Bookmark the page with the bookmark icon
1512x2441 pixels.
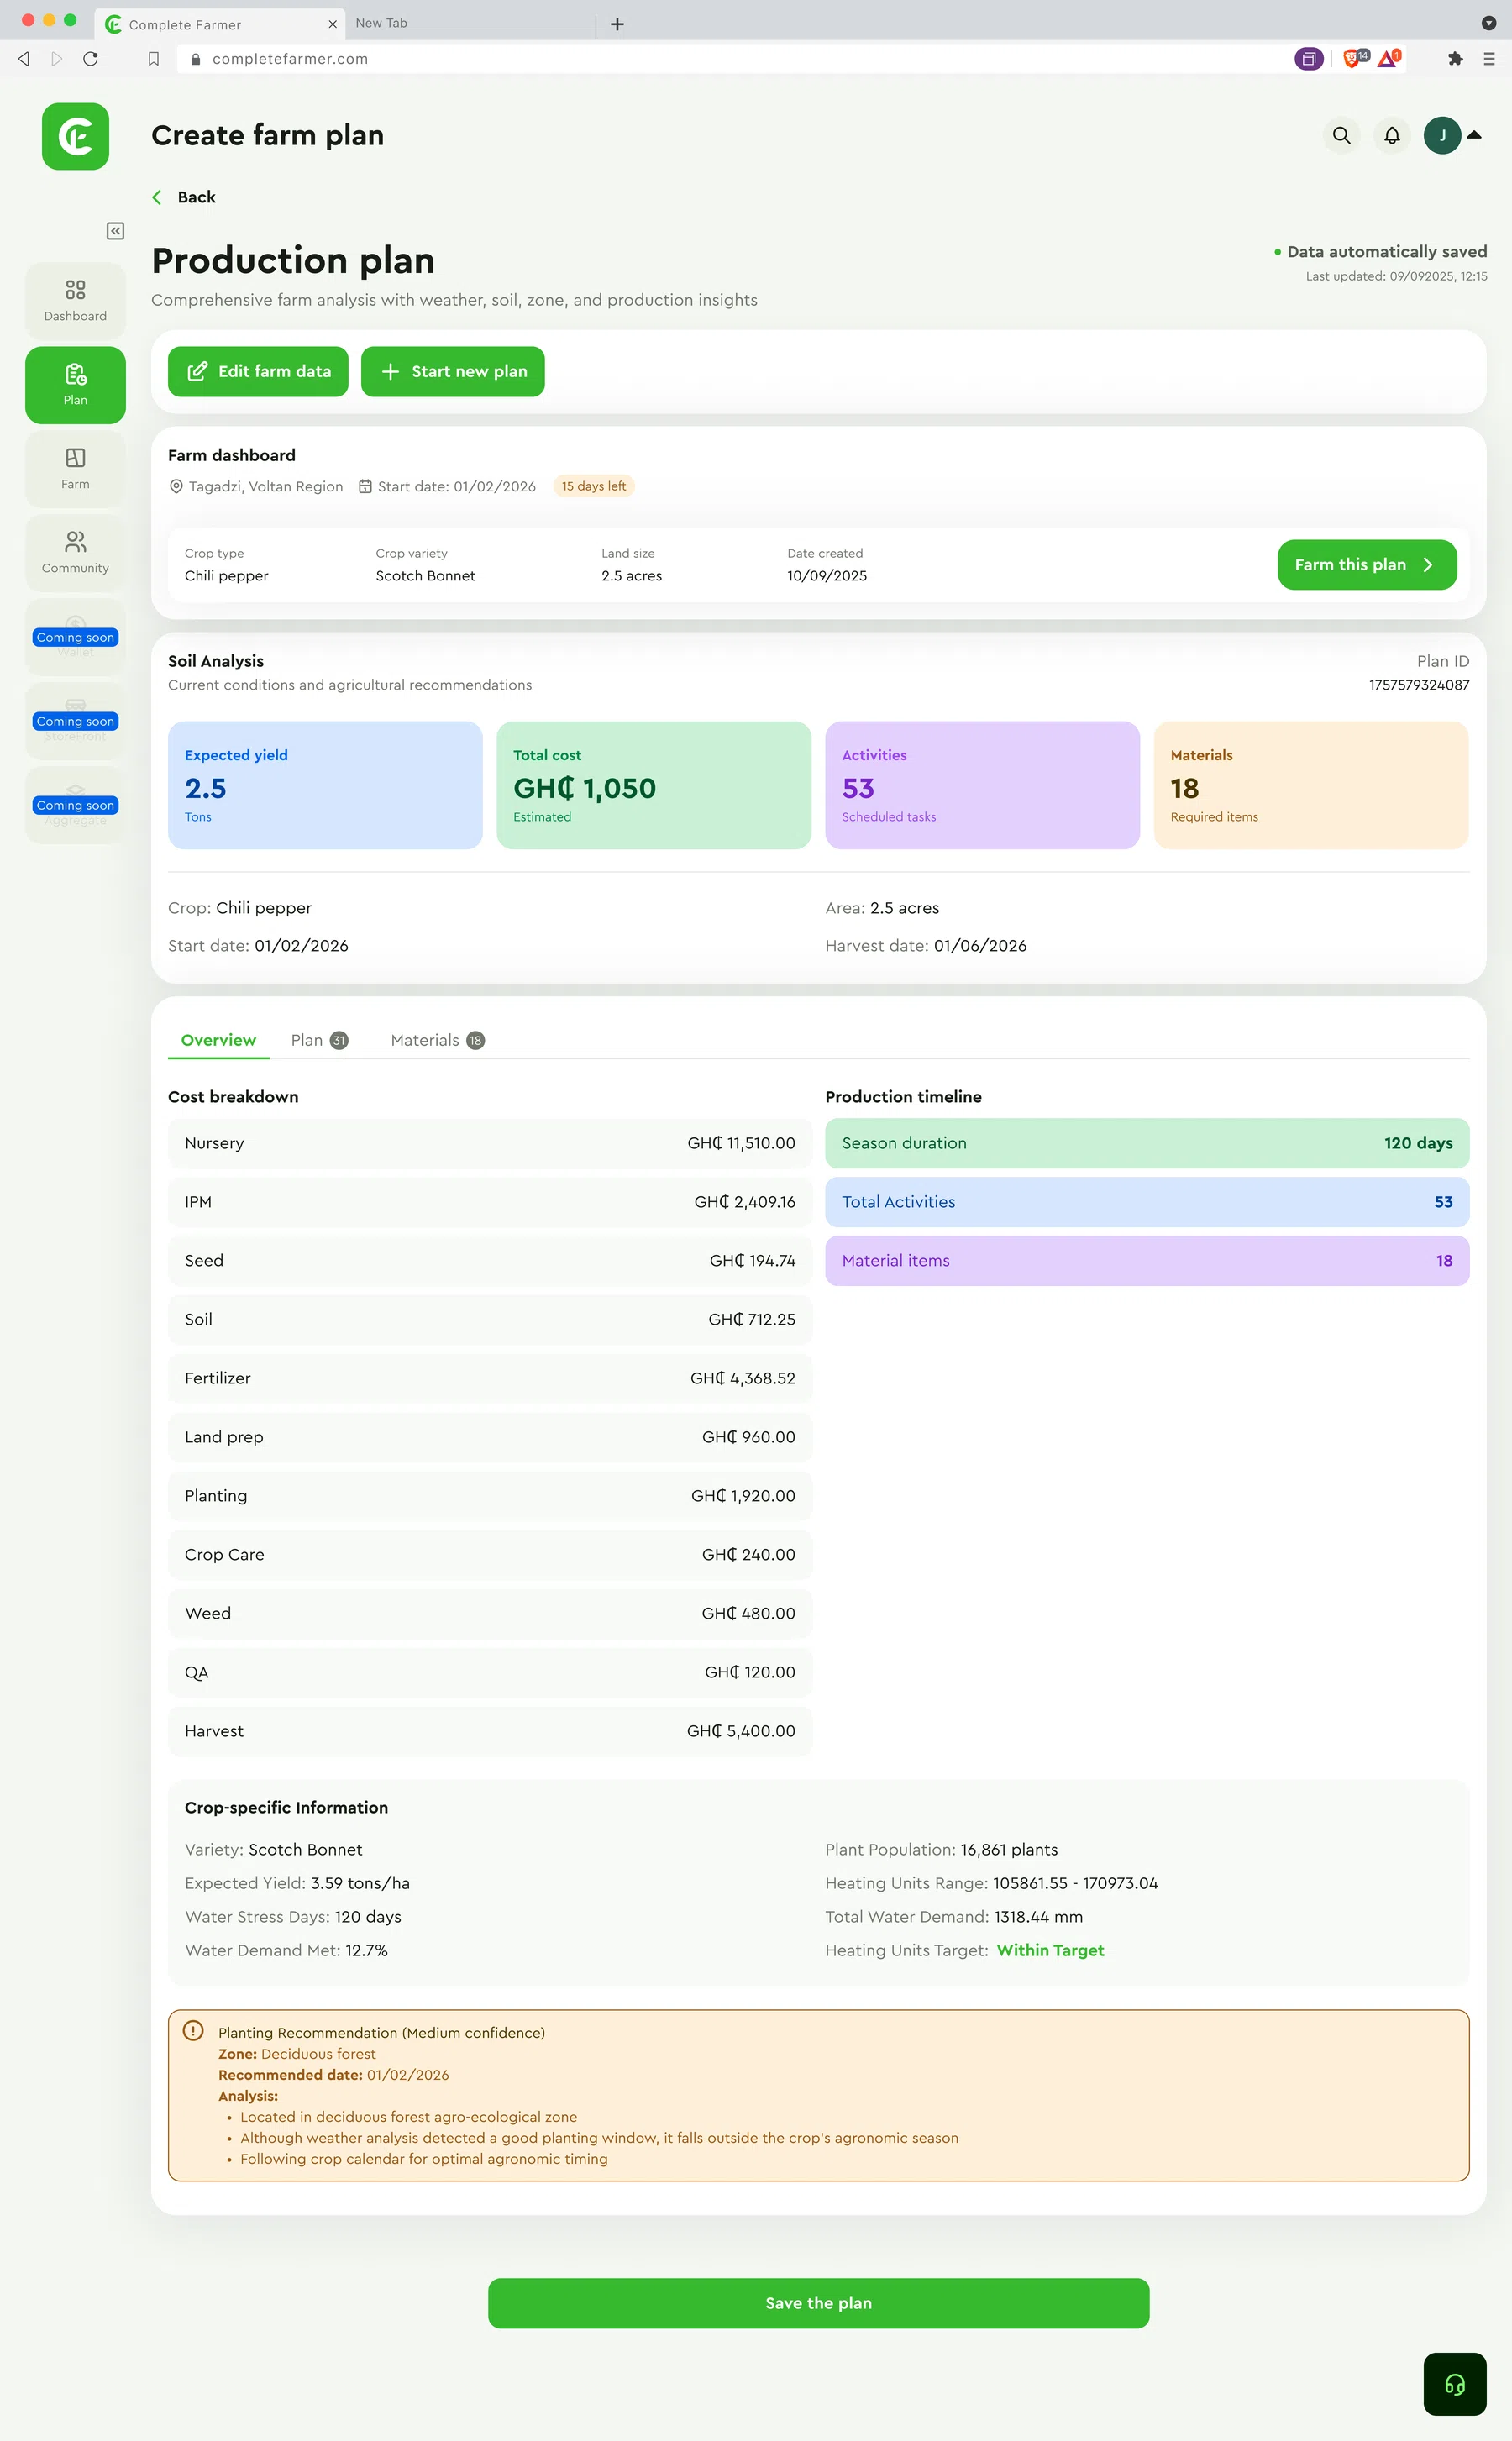153,59
